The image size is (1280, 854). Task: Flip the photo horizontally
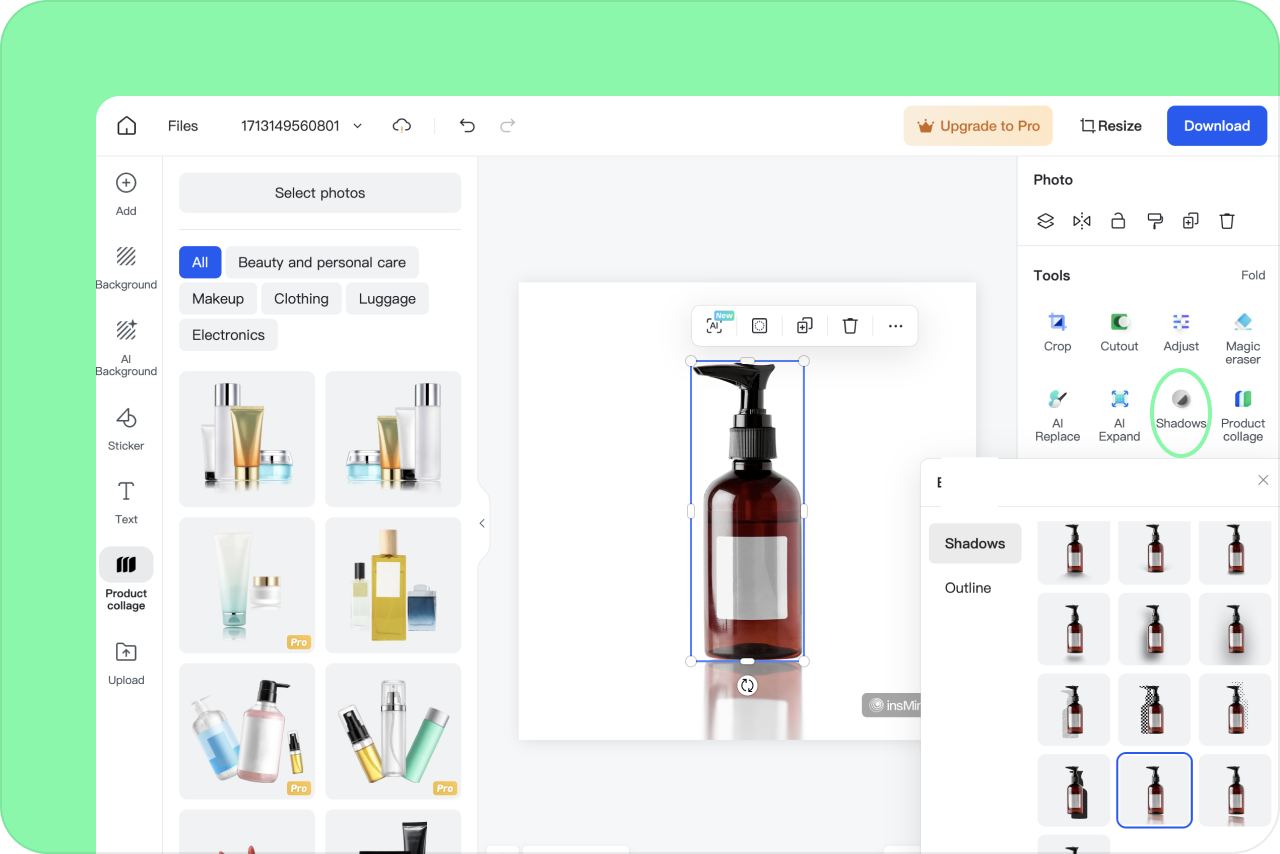[x=1081, y=221]
